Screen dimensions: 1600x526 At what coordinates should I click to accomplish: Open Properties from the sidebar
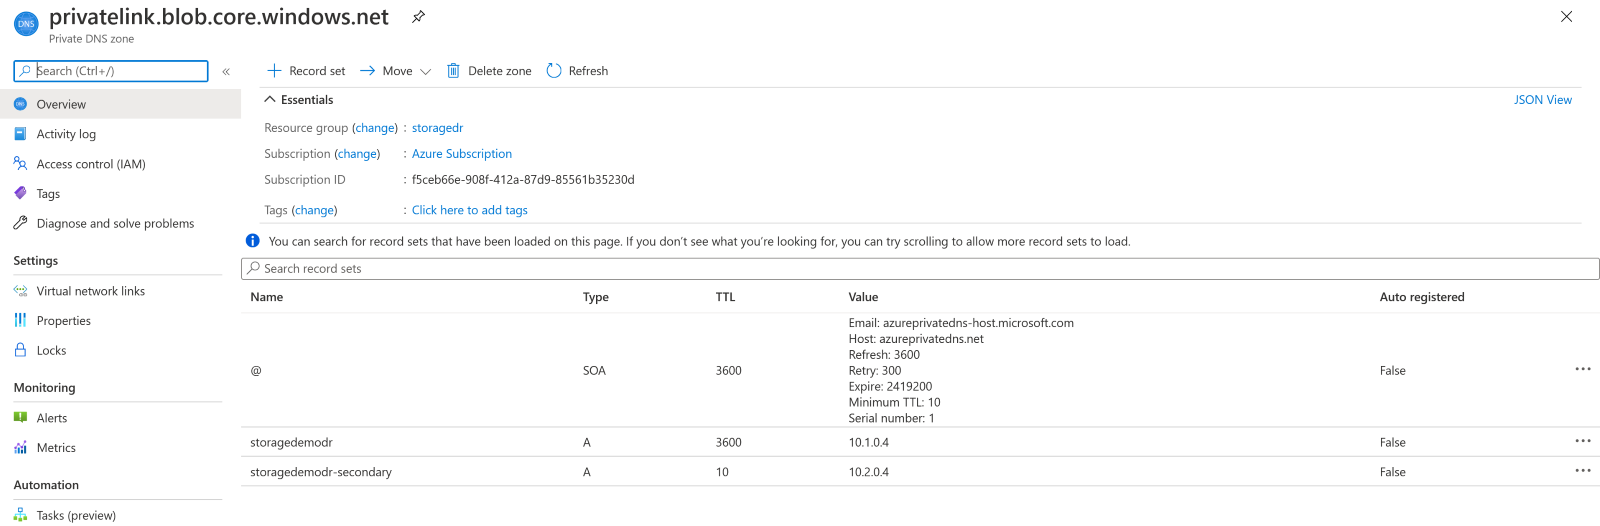(63, 321)
